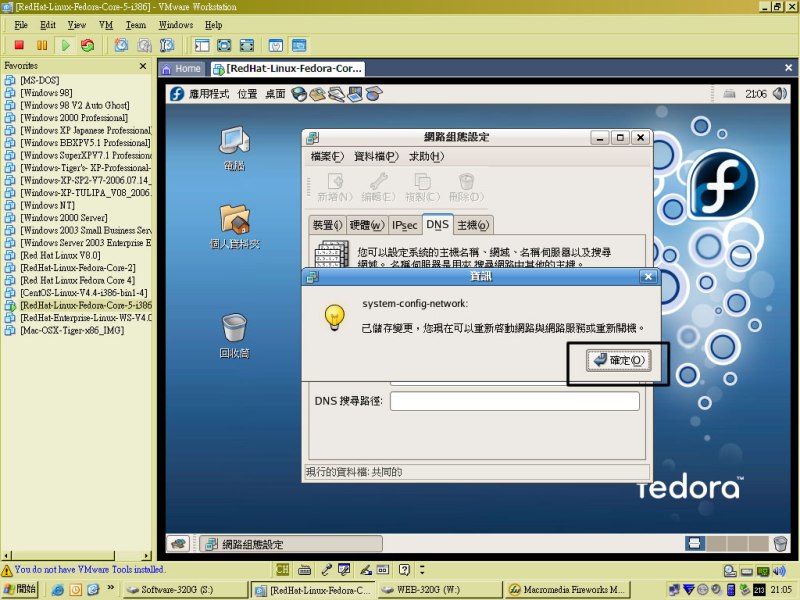Switch to Software-320G (S:) taskbar window

(185, 590)
